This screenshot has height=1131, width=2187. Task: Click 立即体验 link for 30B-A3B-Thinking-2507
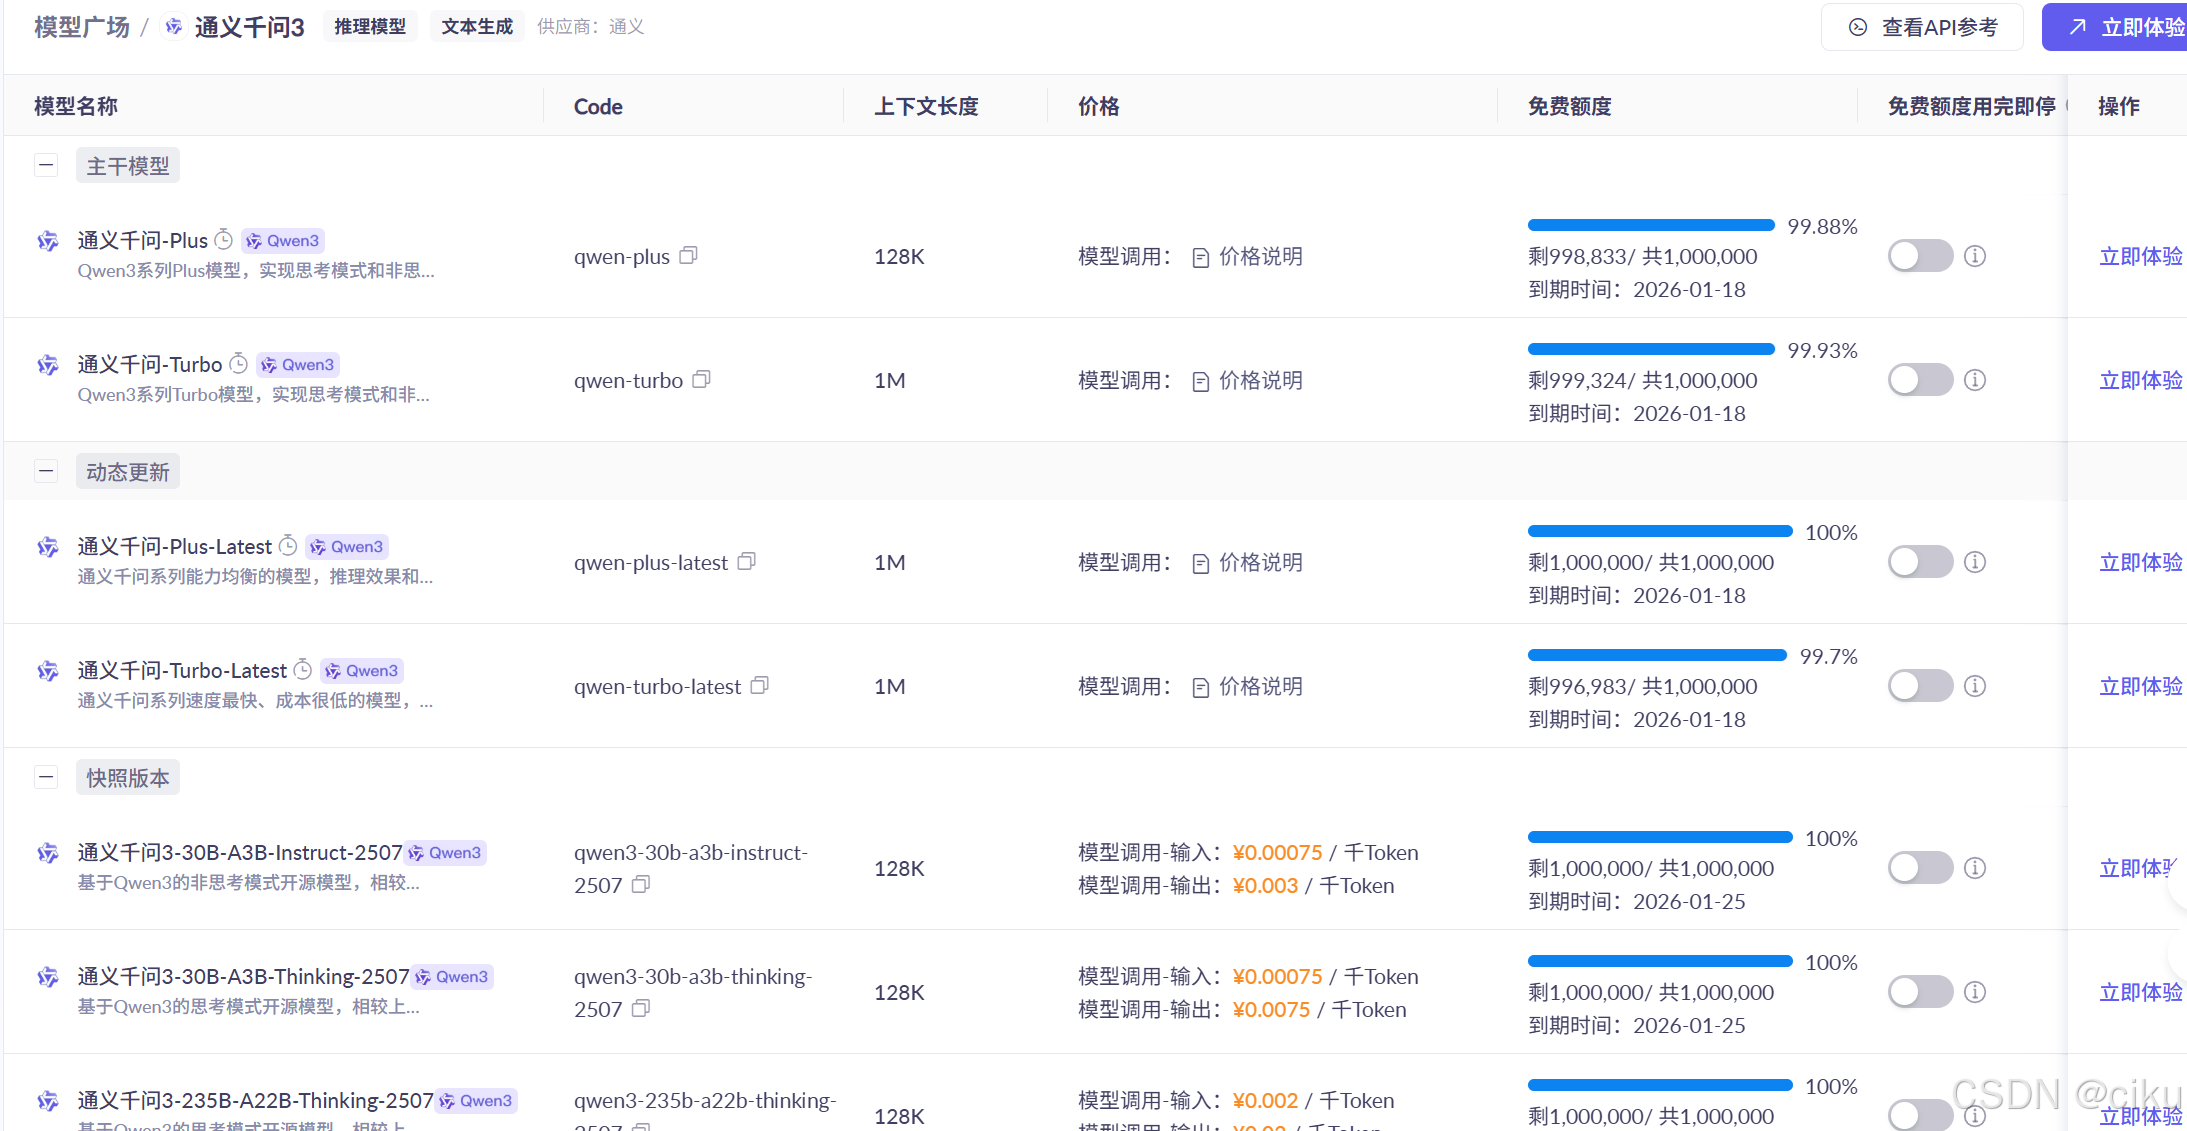2141,993
